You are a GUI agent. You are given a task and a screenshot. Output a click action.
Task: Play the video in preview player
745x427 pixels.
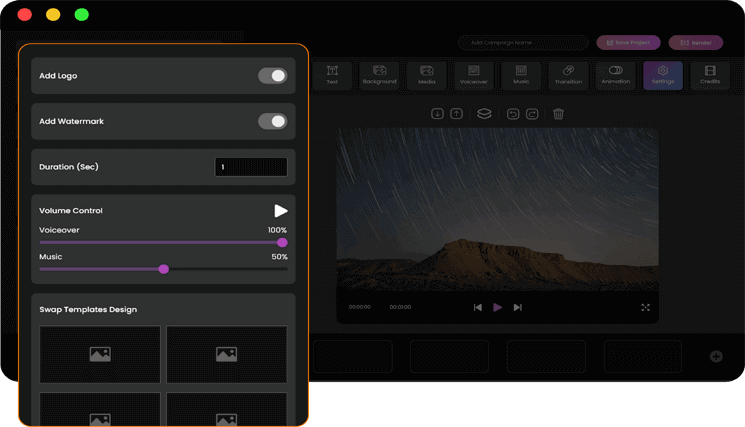click(x=497, y=307)
